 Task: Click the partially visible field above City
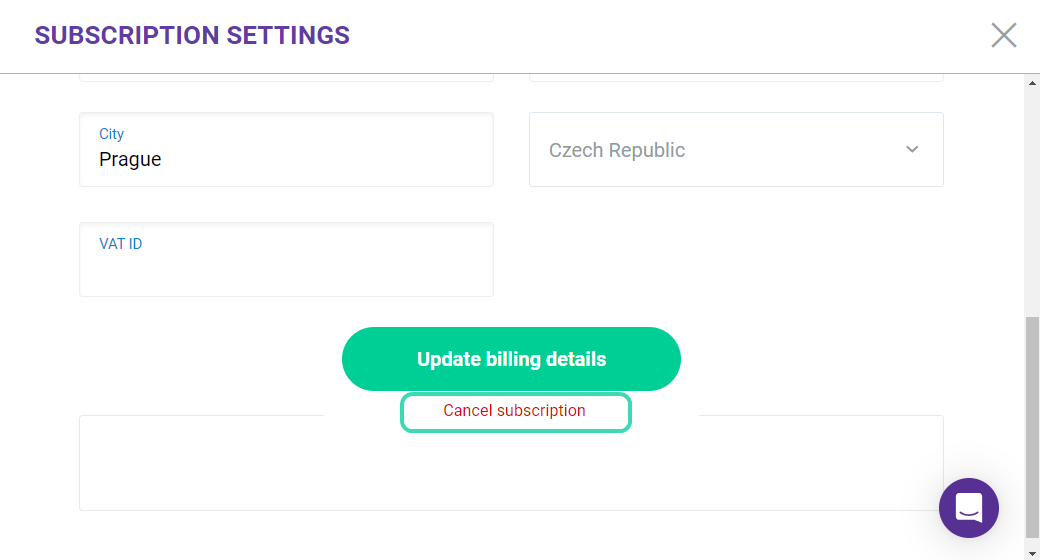pyautogui.click(x=286, y=78)
